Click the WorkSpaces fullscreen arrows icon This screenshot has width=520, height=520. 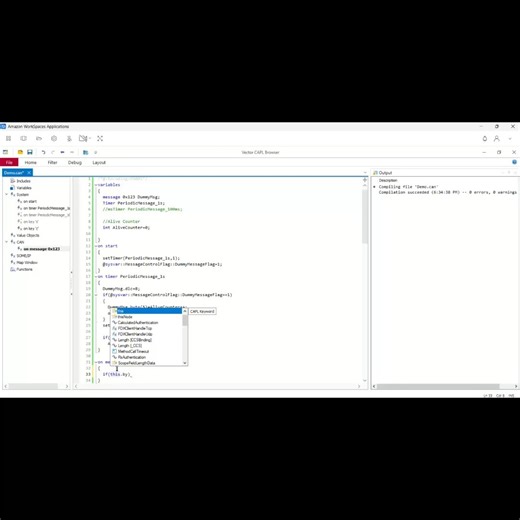[100, 138]
